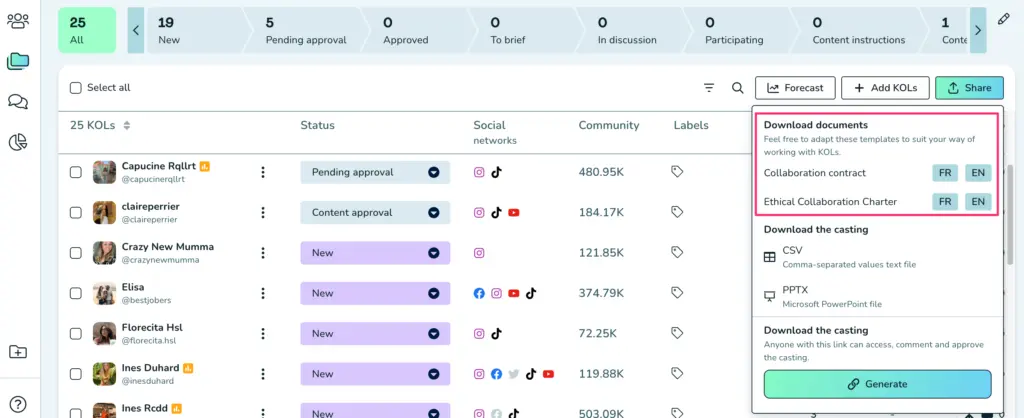Open the help question mark icon
This screenshot has width=1024, height=418.
point(19,404)
